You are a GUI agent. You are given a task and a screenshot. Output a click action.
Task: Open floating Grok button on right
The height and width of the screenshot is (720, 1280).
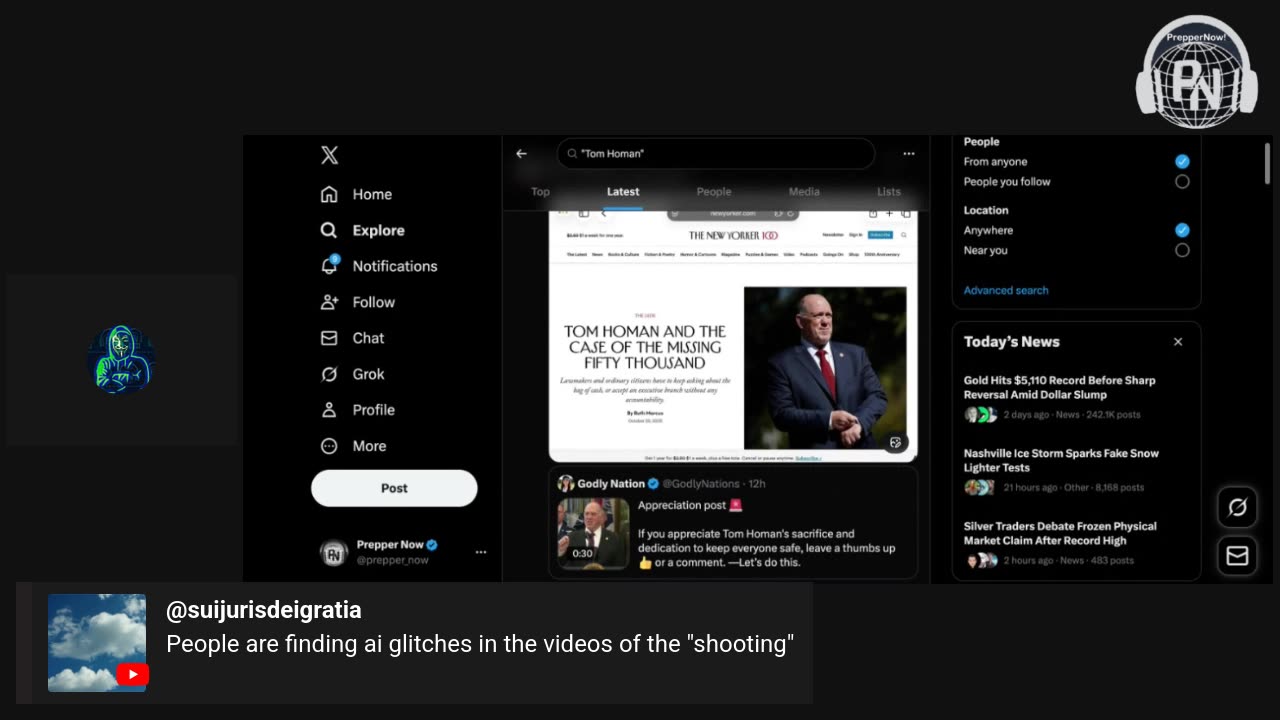(1237, 508)
